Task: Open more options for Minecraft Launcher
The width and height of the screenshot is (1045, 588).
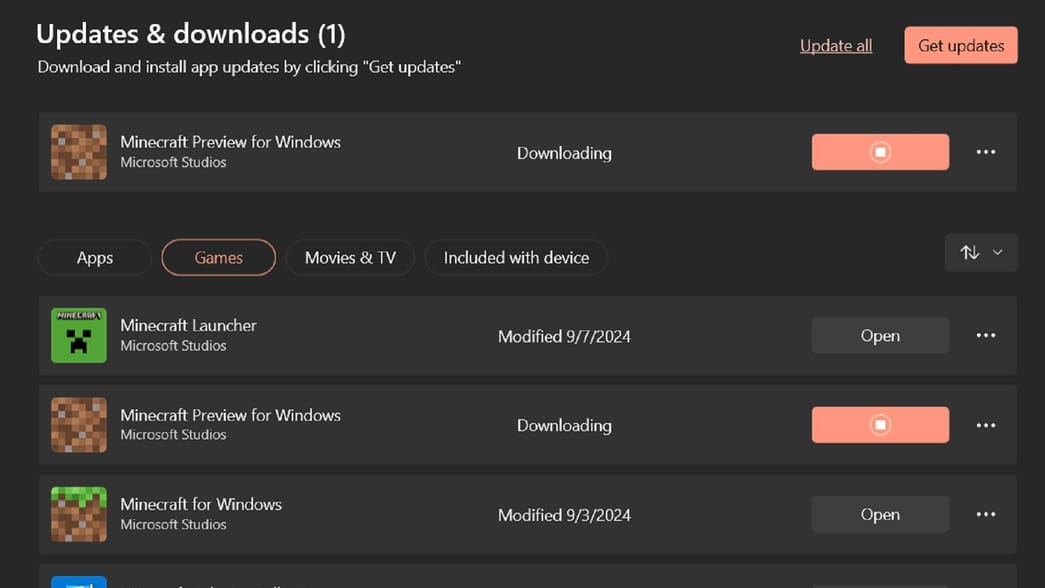Action: 986,335
